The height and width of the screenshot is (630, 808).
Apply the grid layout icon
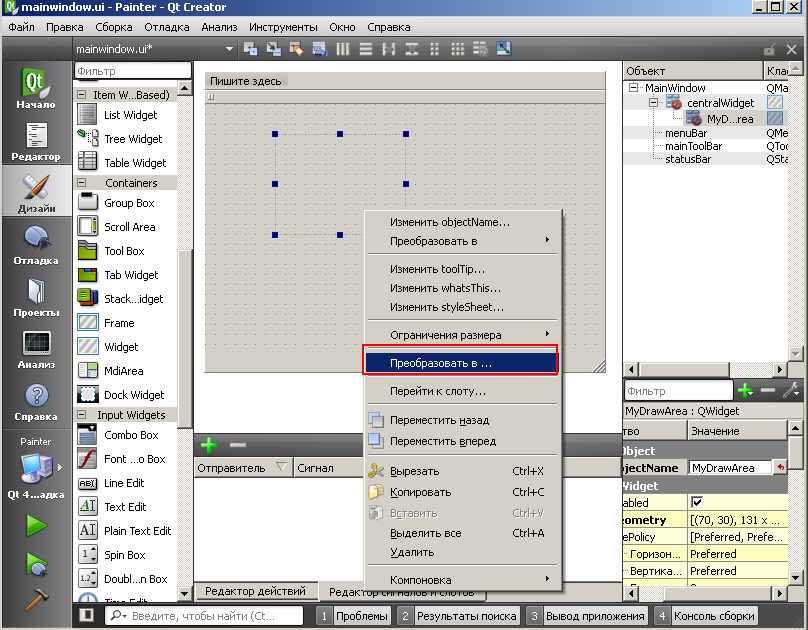tap(458, 49)
